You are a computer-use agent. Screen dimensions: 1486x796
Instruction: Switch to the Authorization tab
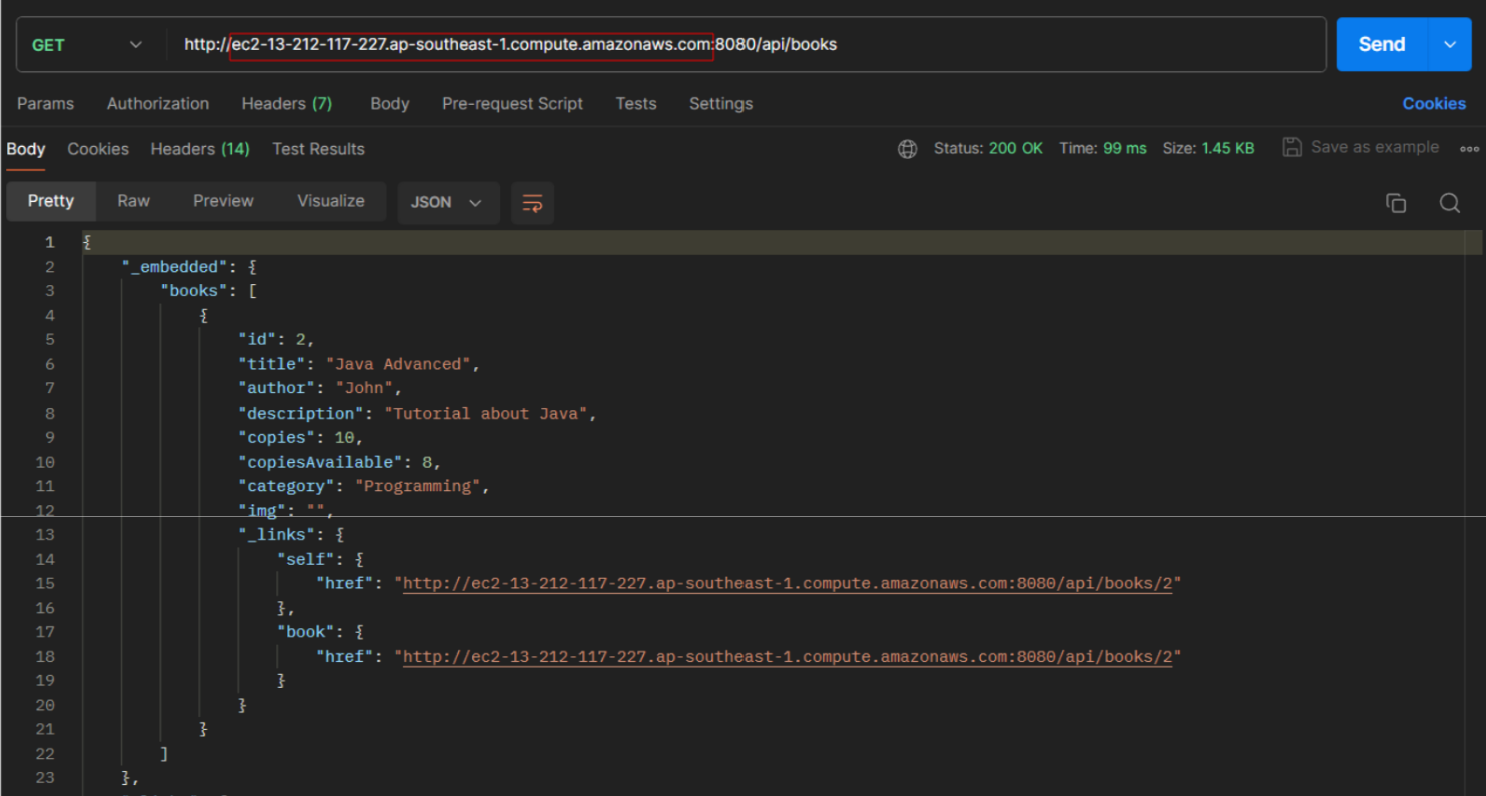[158, 104]
